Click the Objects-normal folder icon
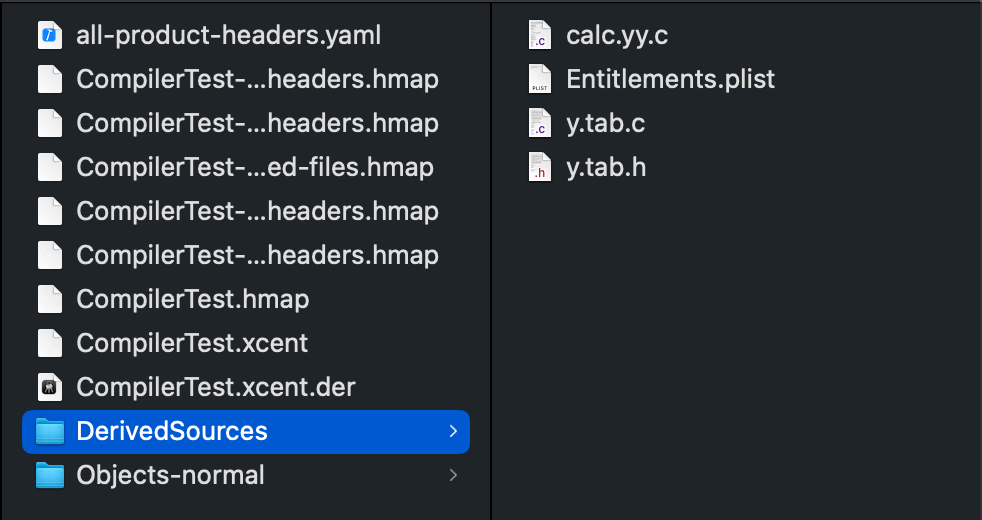 click(50, 475)
